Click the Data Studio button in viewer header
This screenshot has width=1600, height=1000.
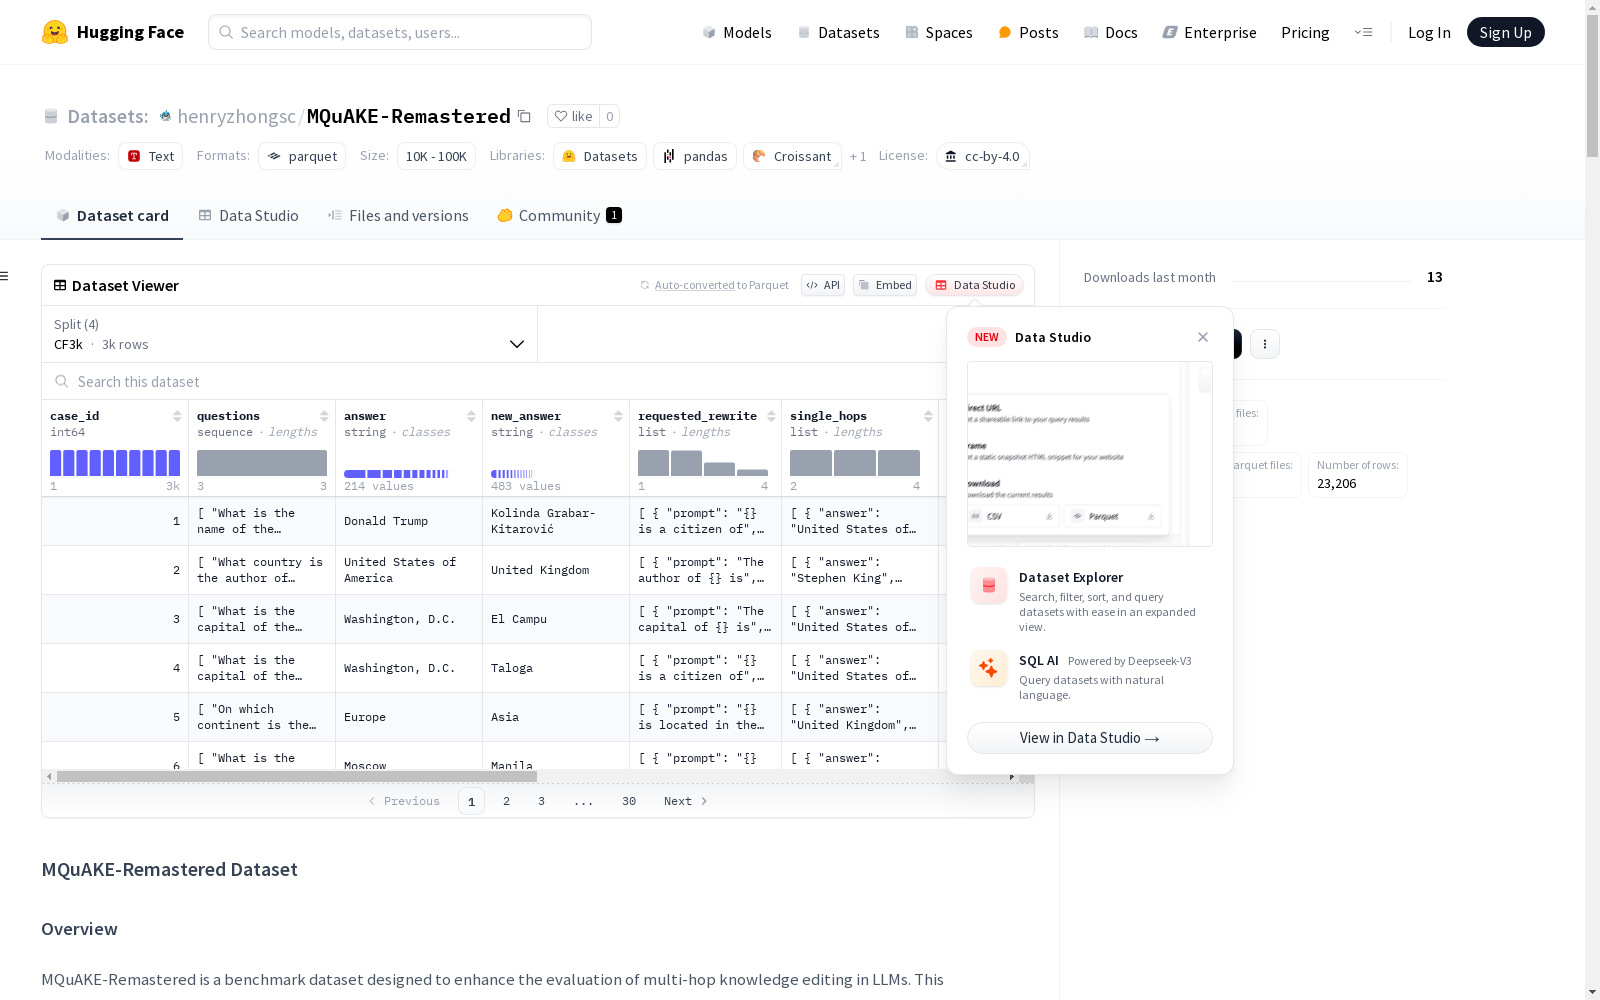pyautogui.click(x=975, y=285)
